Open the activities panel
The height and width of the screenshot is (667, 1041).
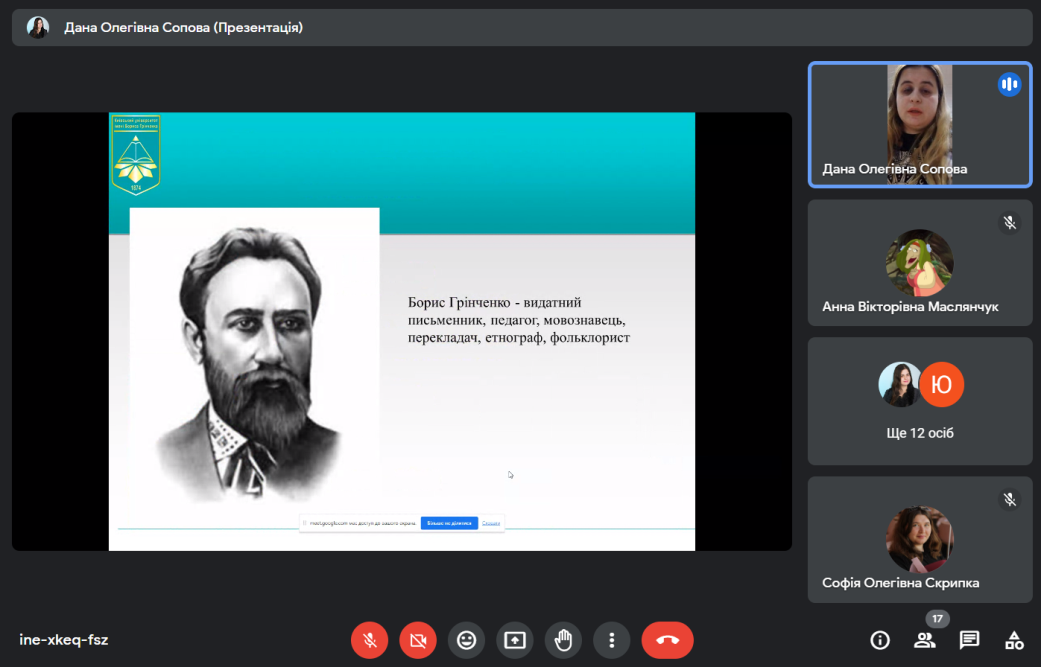pos(1014,640)
